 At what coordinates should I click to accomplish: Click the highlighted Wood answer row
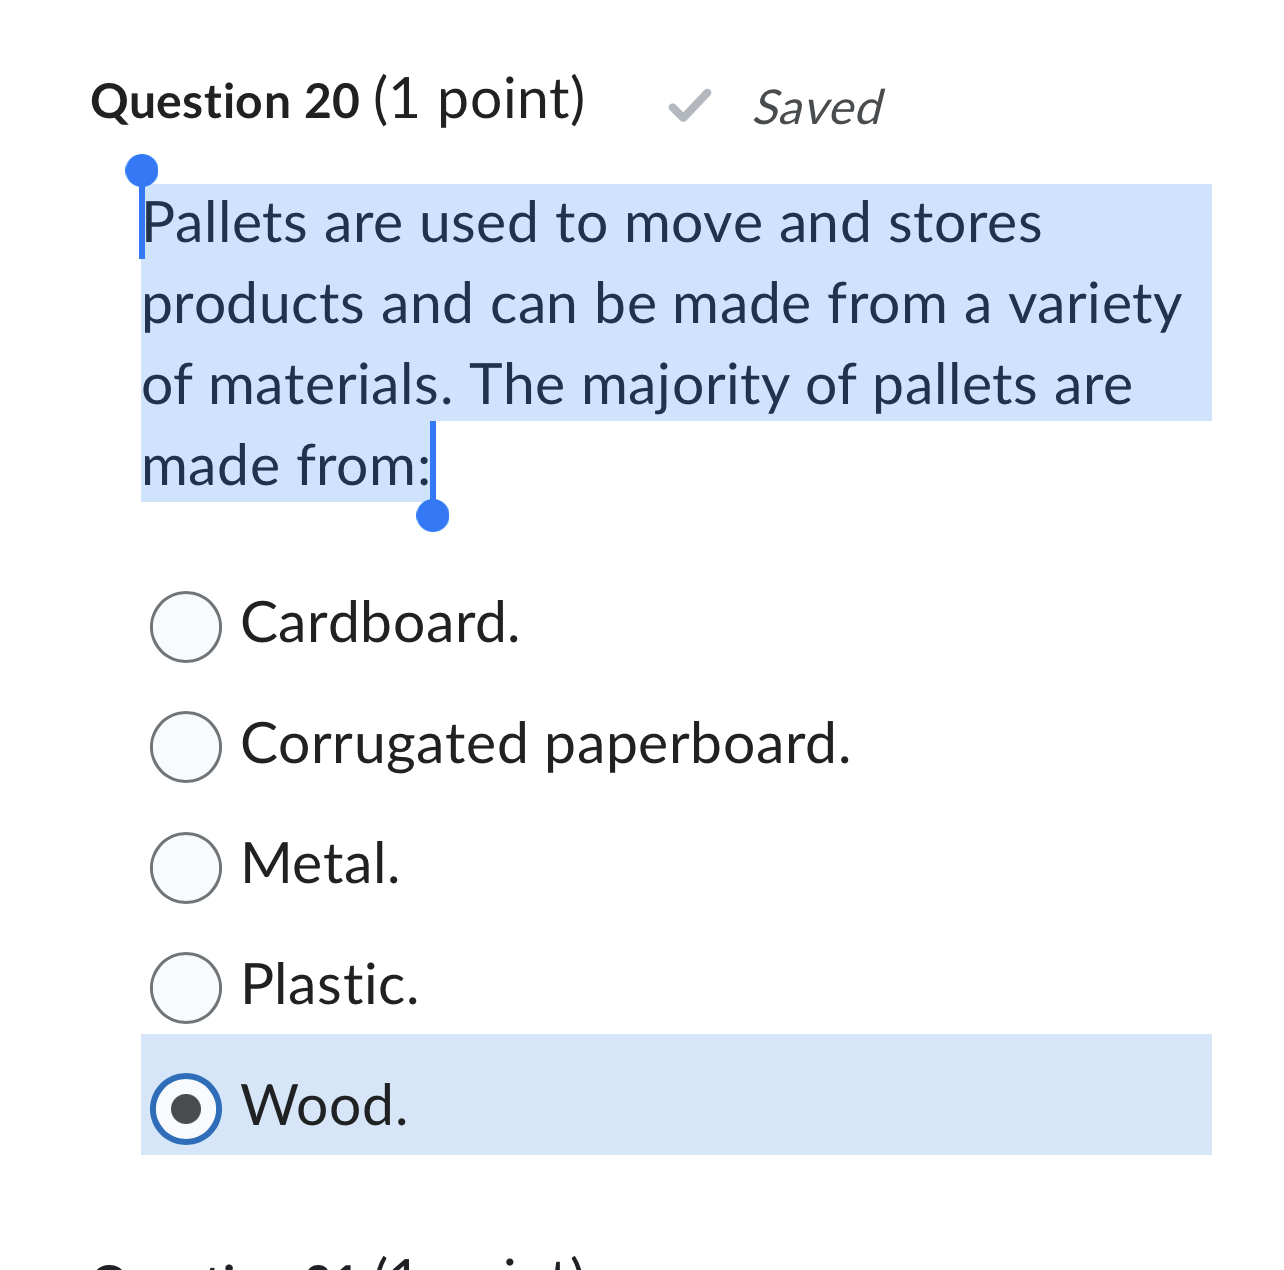(675, 1095)
